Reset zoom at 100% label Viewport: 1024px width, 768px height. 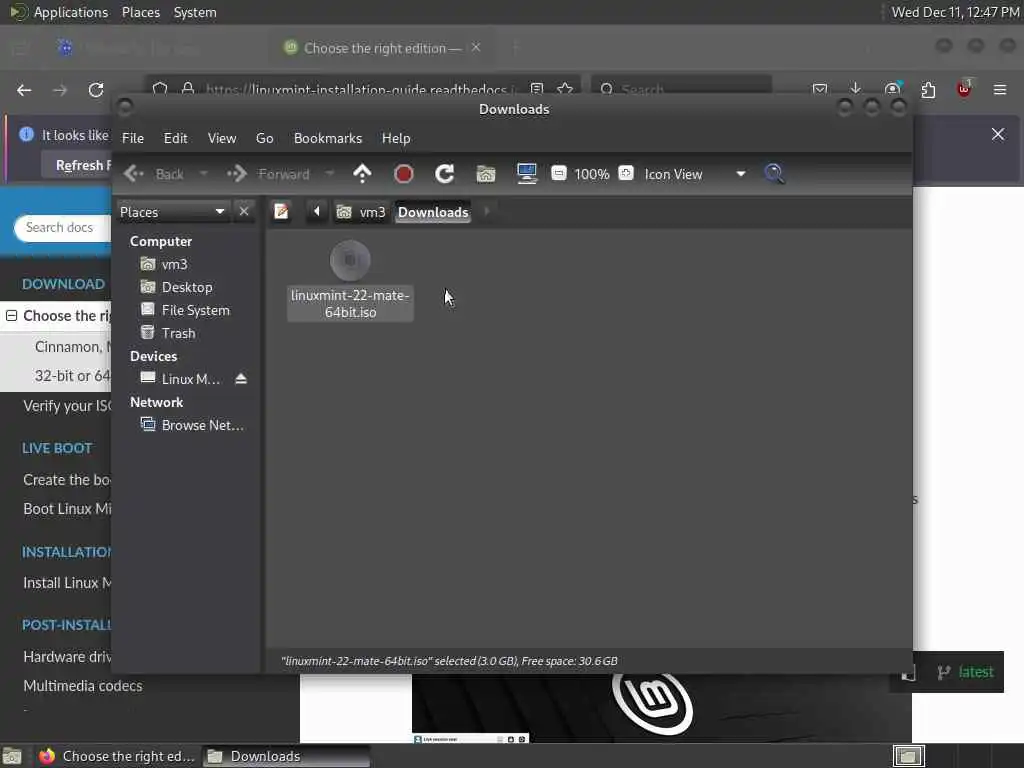(x=592, y=174)
